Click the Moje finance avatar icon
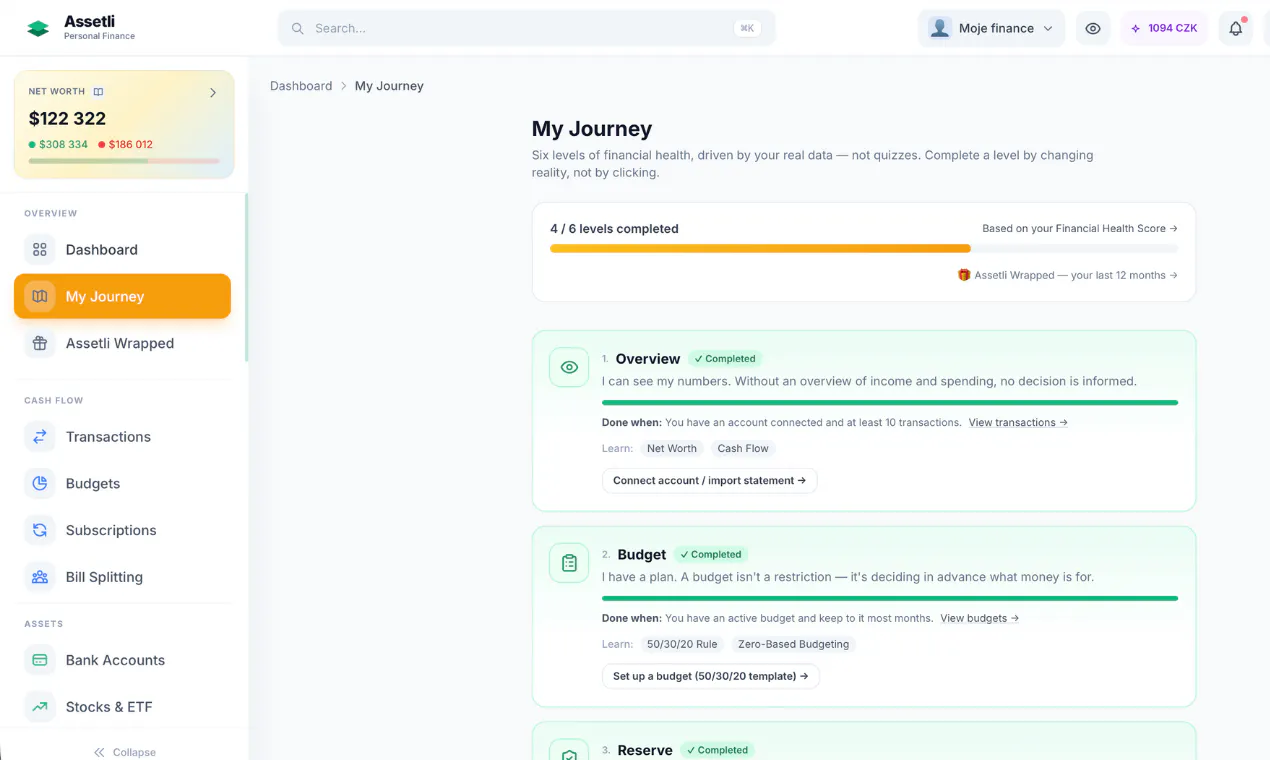The width and height of the screenshot is (1270, 760). click(x=939, y=28)
